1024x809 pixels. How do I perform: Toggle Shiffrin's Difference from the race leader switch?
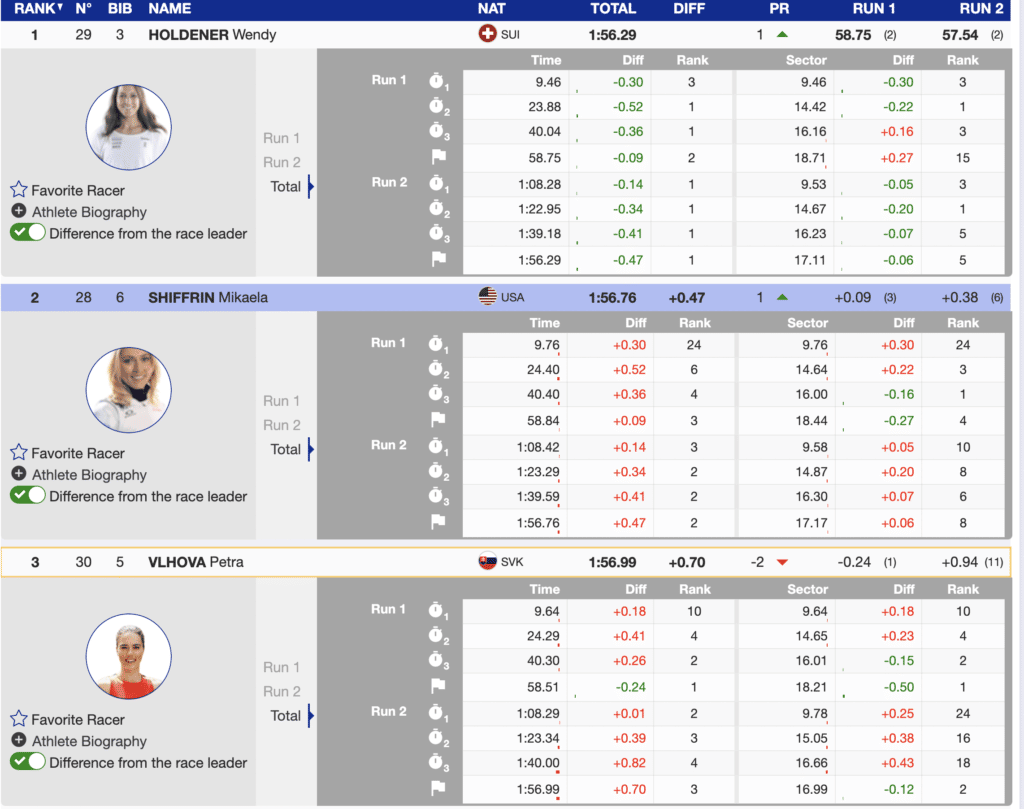coord(28,495)
